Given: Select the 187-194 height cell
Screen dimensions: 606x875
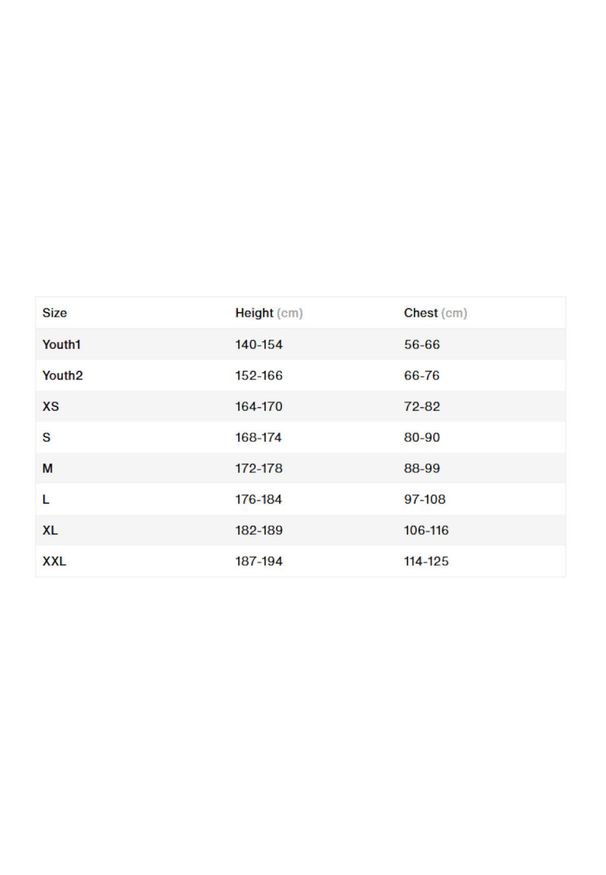Looking at the screenshot, I should point(258,561).
